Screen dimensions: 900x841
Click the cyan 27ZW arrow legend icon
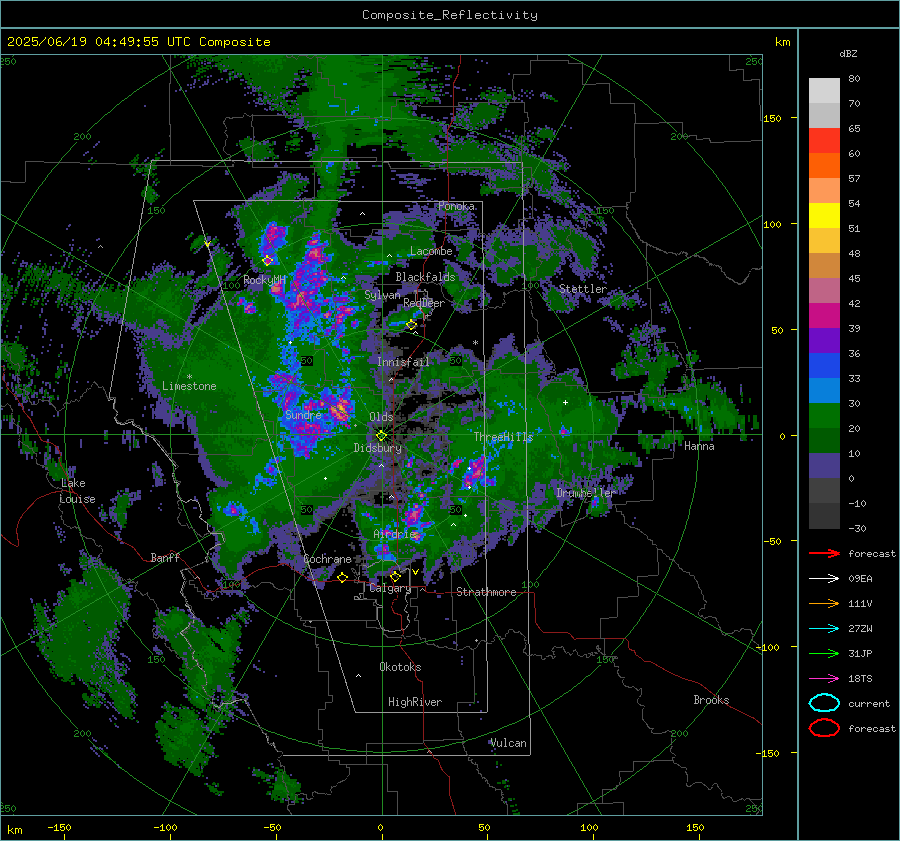pos(824,629)
